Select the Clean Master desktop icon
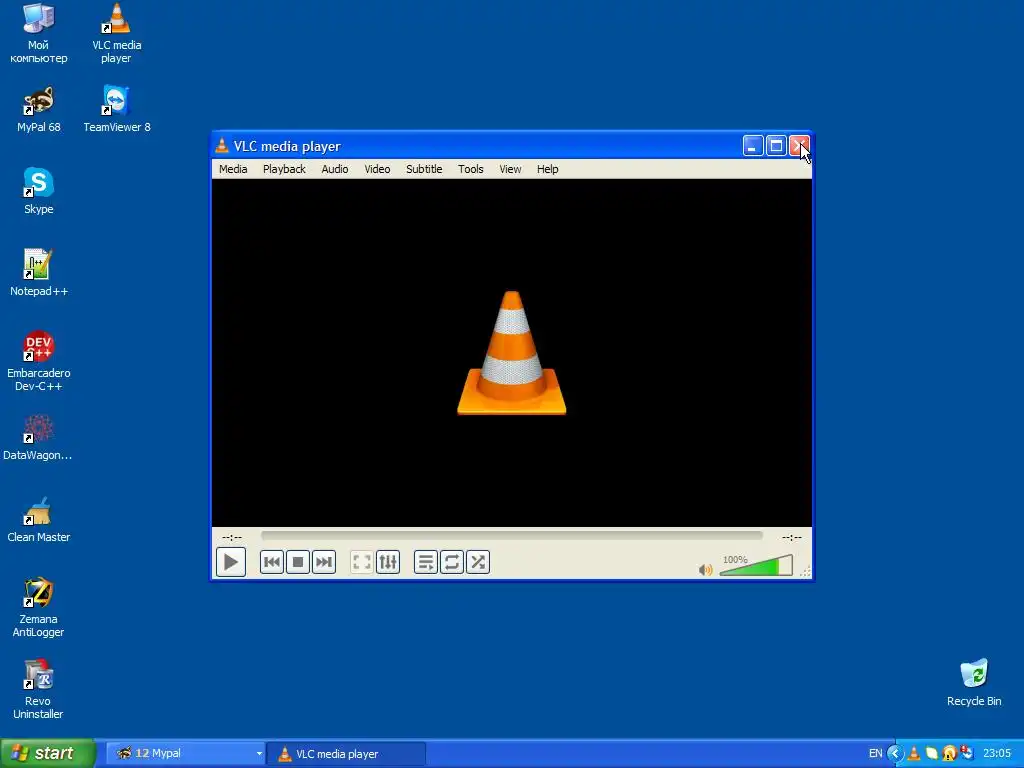Viewport: 1024px width, 768px height. click(39, 520)
